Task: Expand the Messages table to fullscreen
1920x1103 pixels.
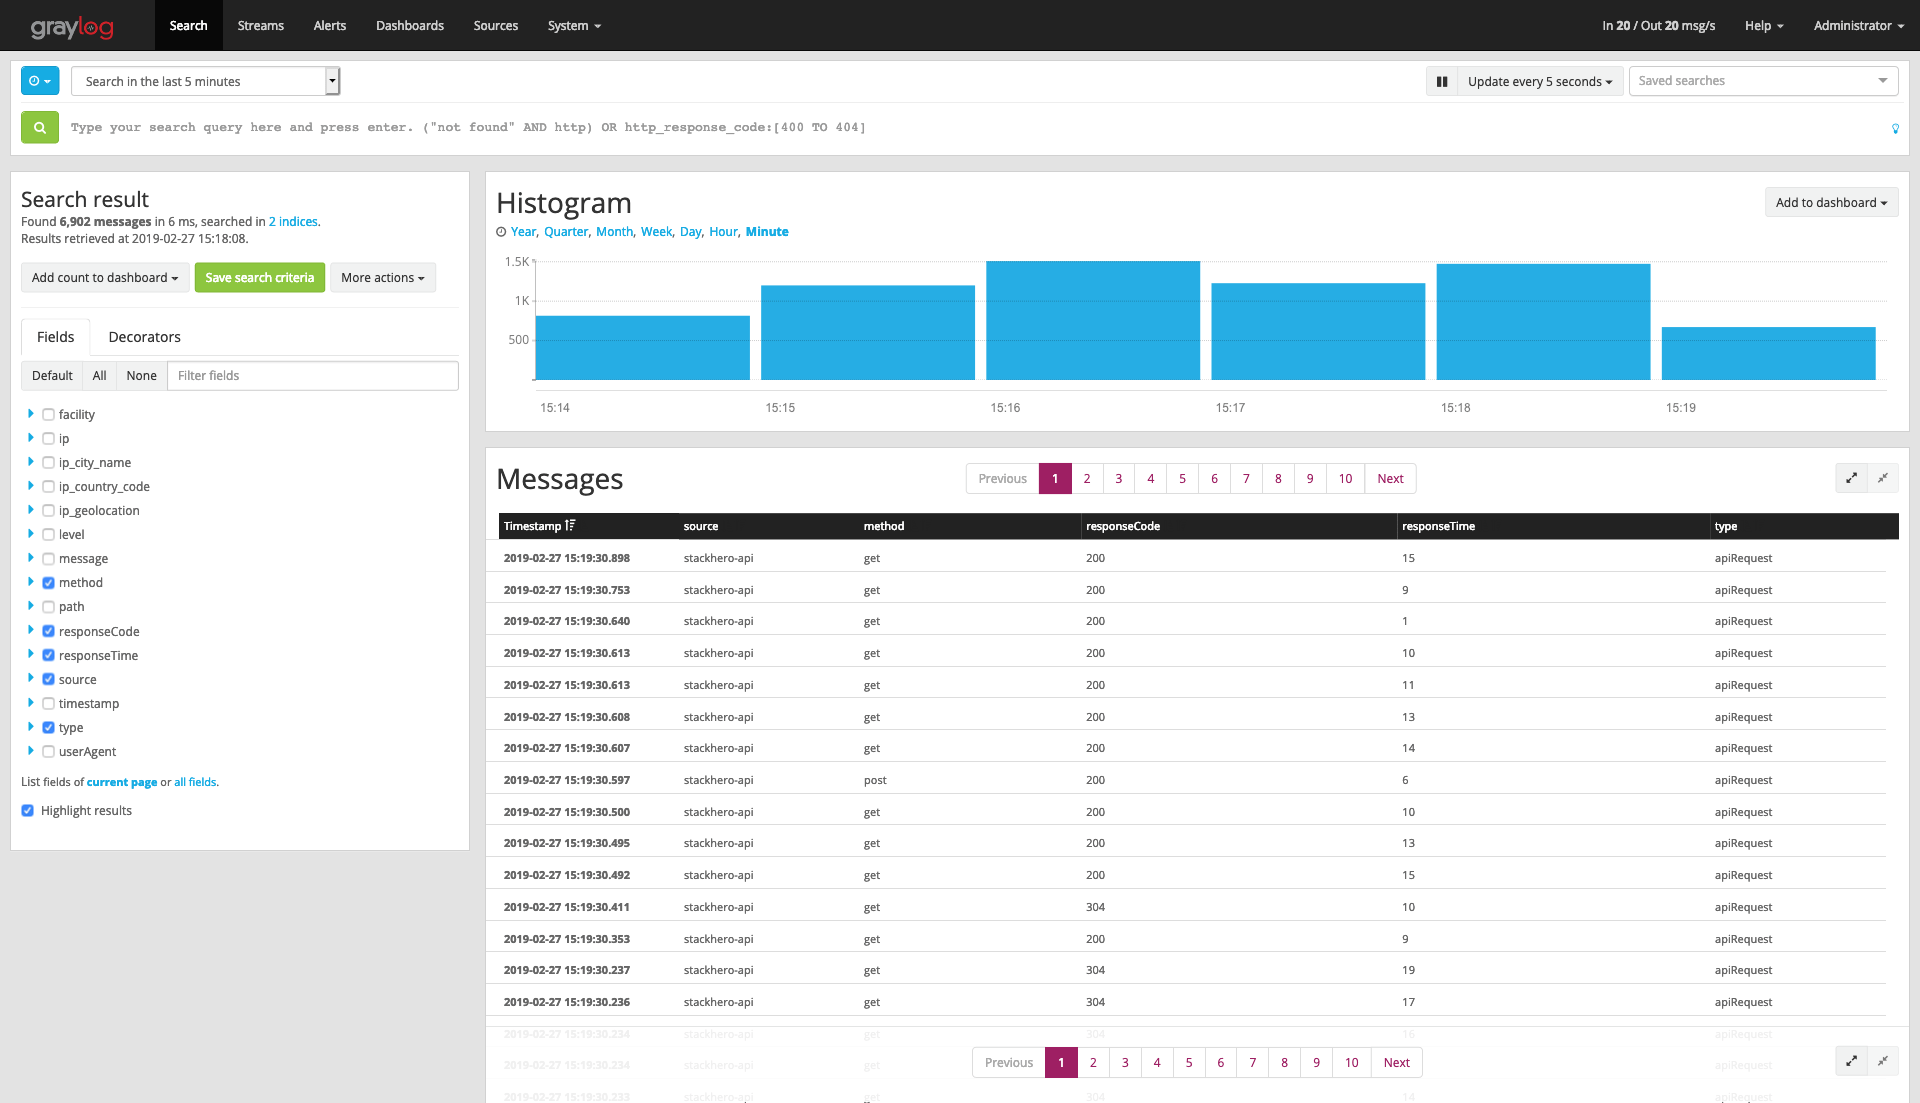Action: (1851, 478)
